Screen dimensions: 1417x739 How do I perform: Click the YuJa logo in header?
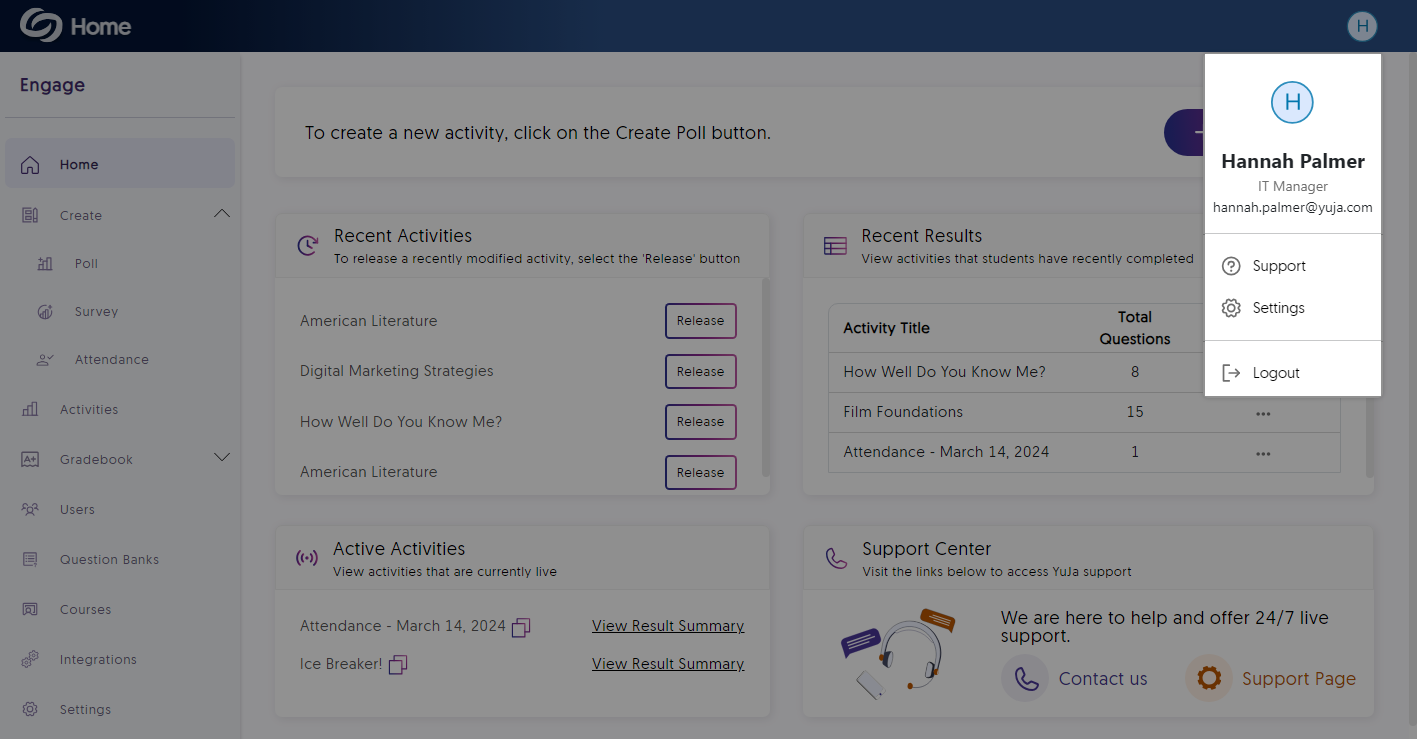click(x=41, y=26)
